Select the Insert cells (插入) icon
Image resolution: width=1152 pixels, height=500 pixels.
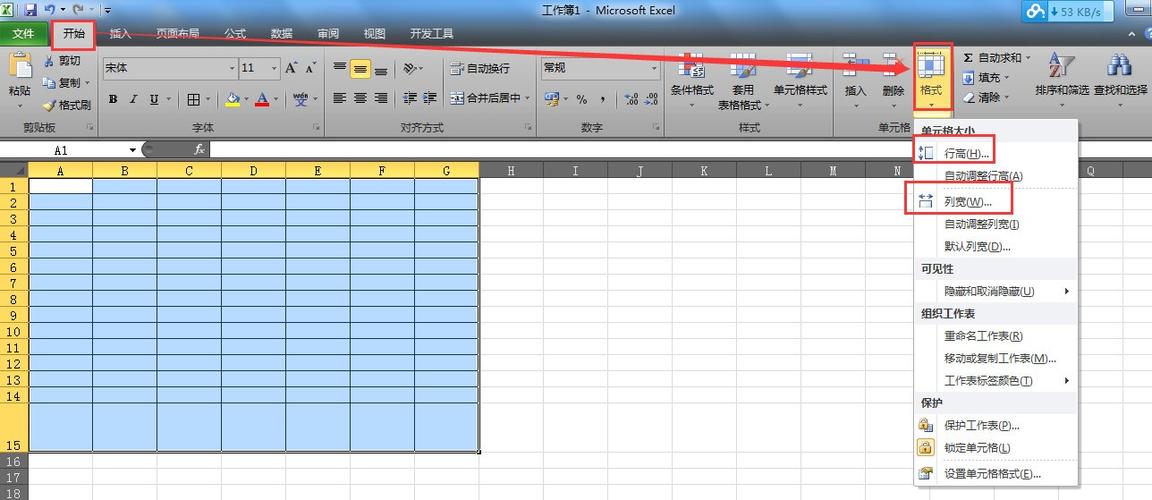click(855, 66)
